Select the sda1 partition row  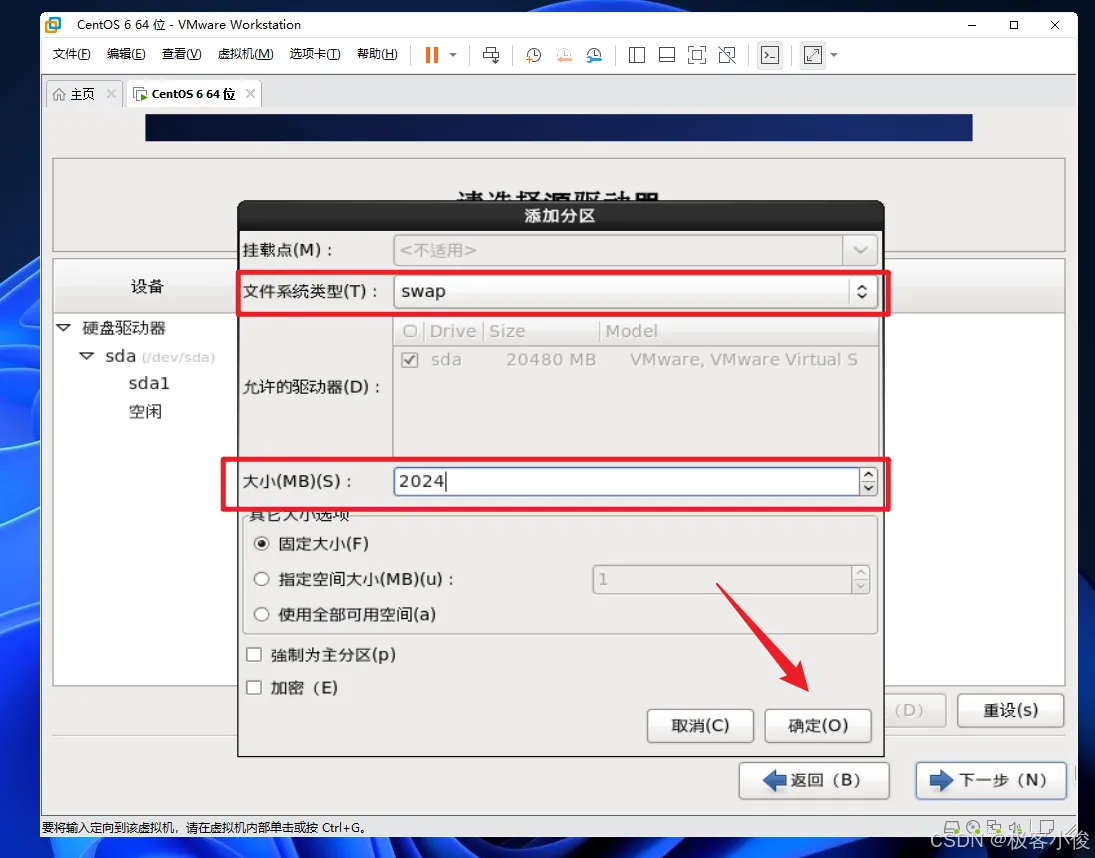click(149, 383)
